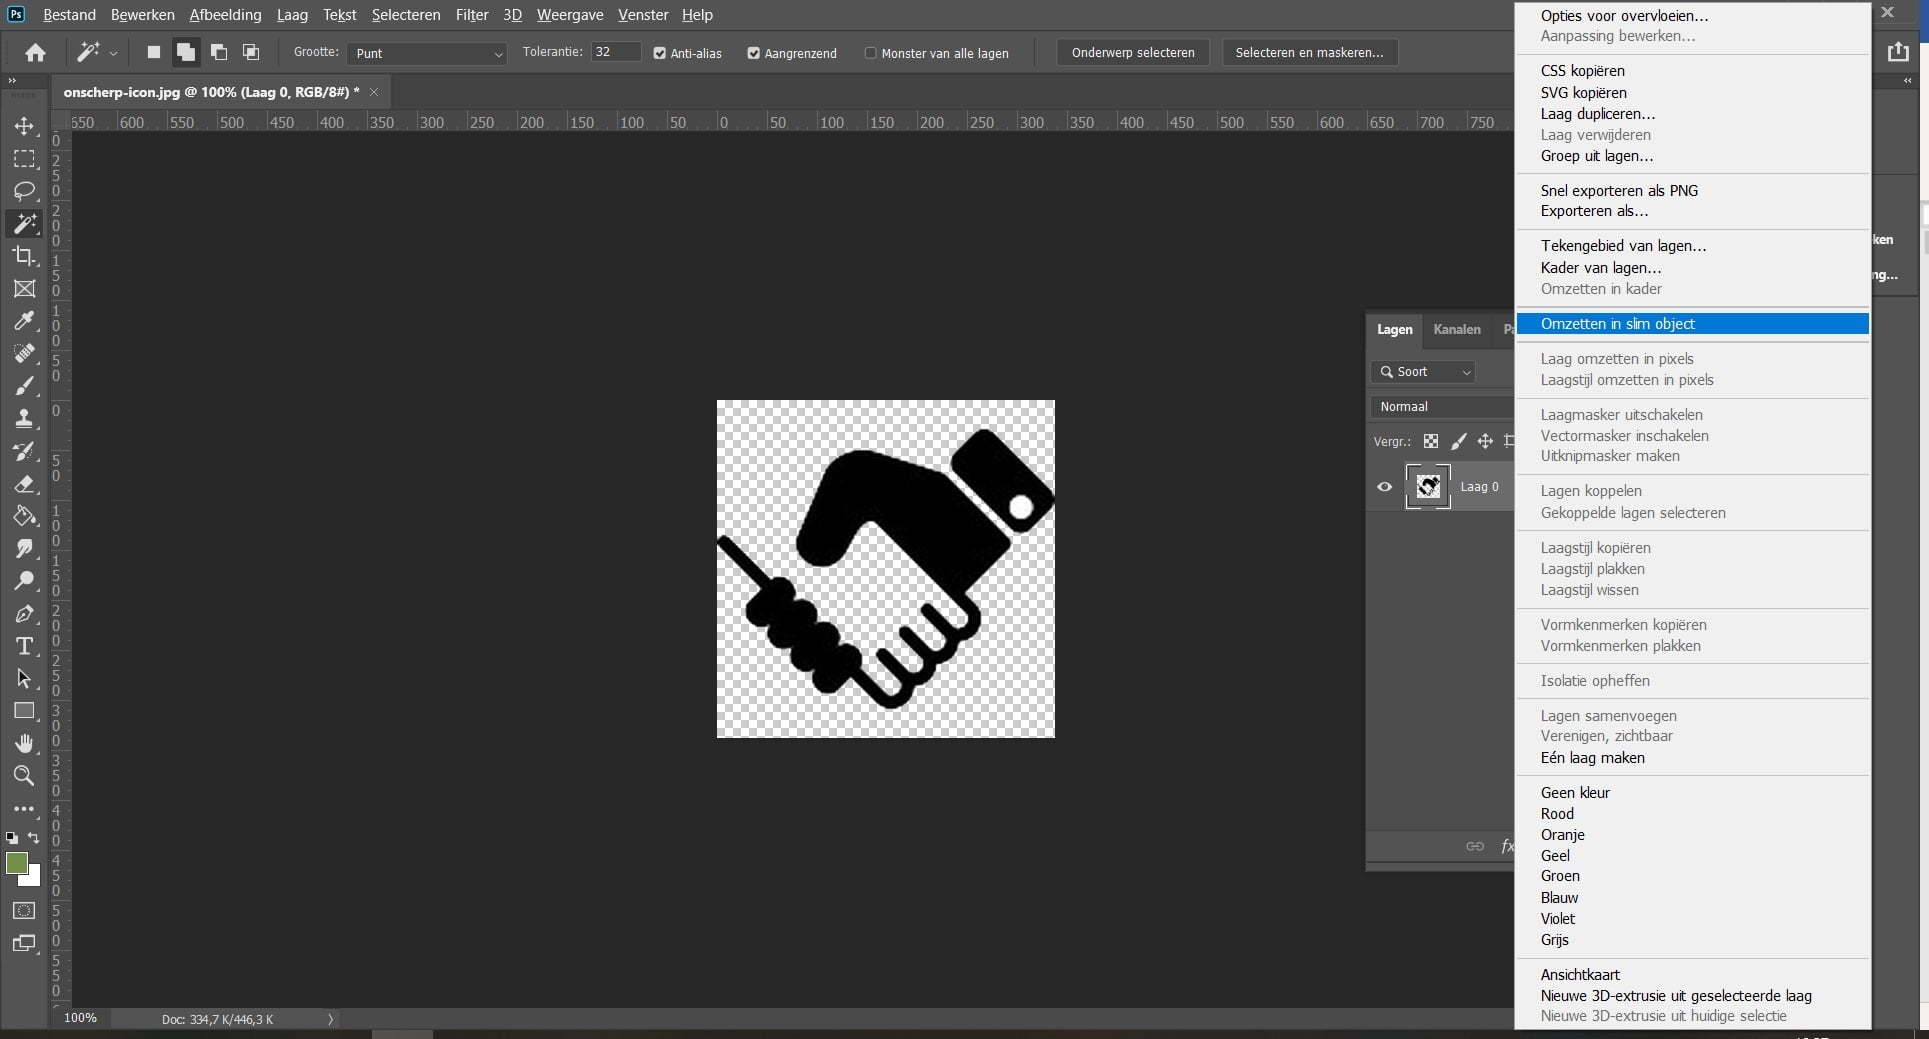The width and height of the screenshot is (1929, 1039).
Task: Select the Hand tool
Action: [x=24, y=743]
